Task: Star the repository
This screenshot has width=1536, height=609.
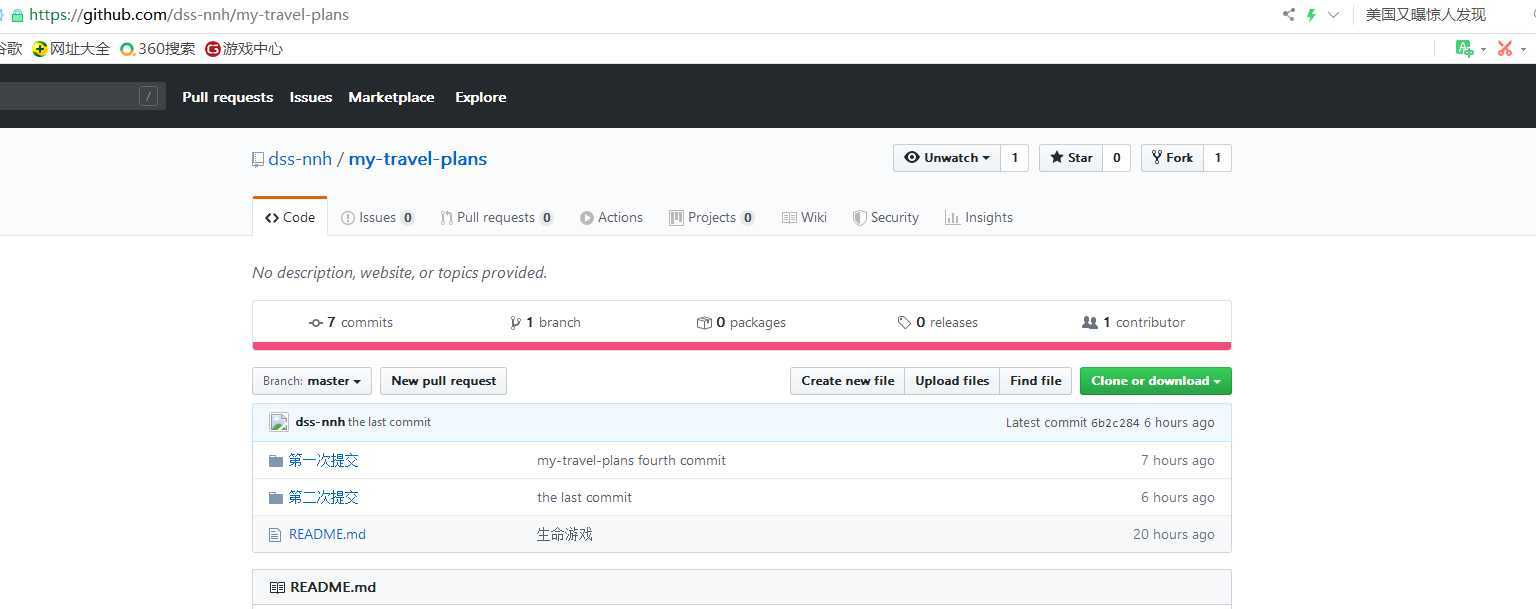Action: tap(1071, 158)
